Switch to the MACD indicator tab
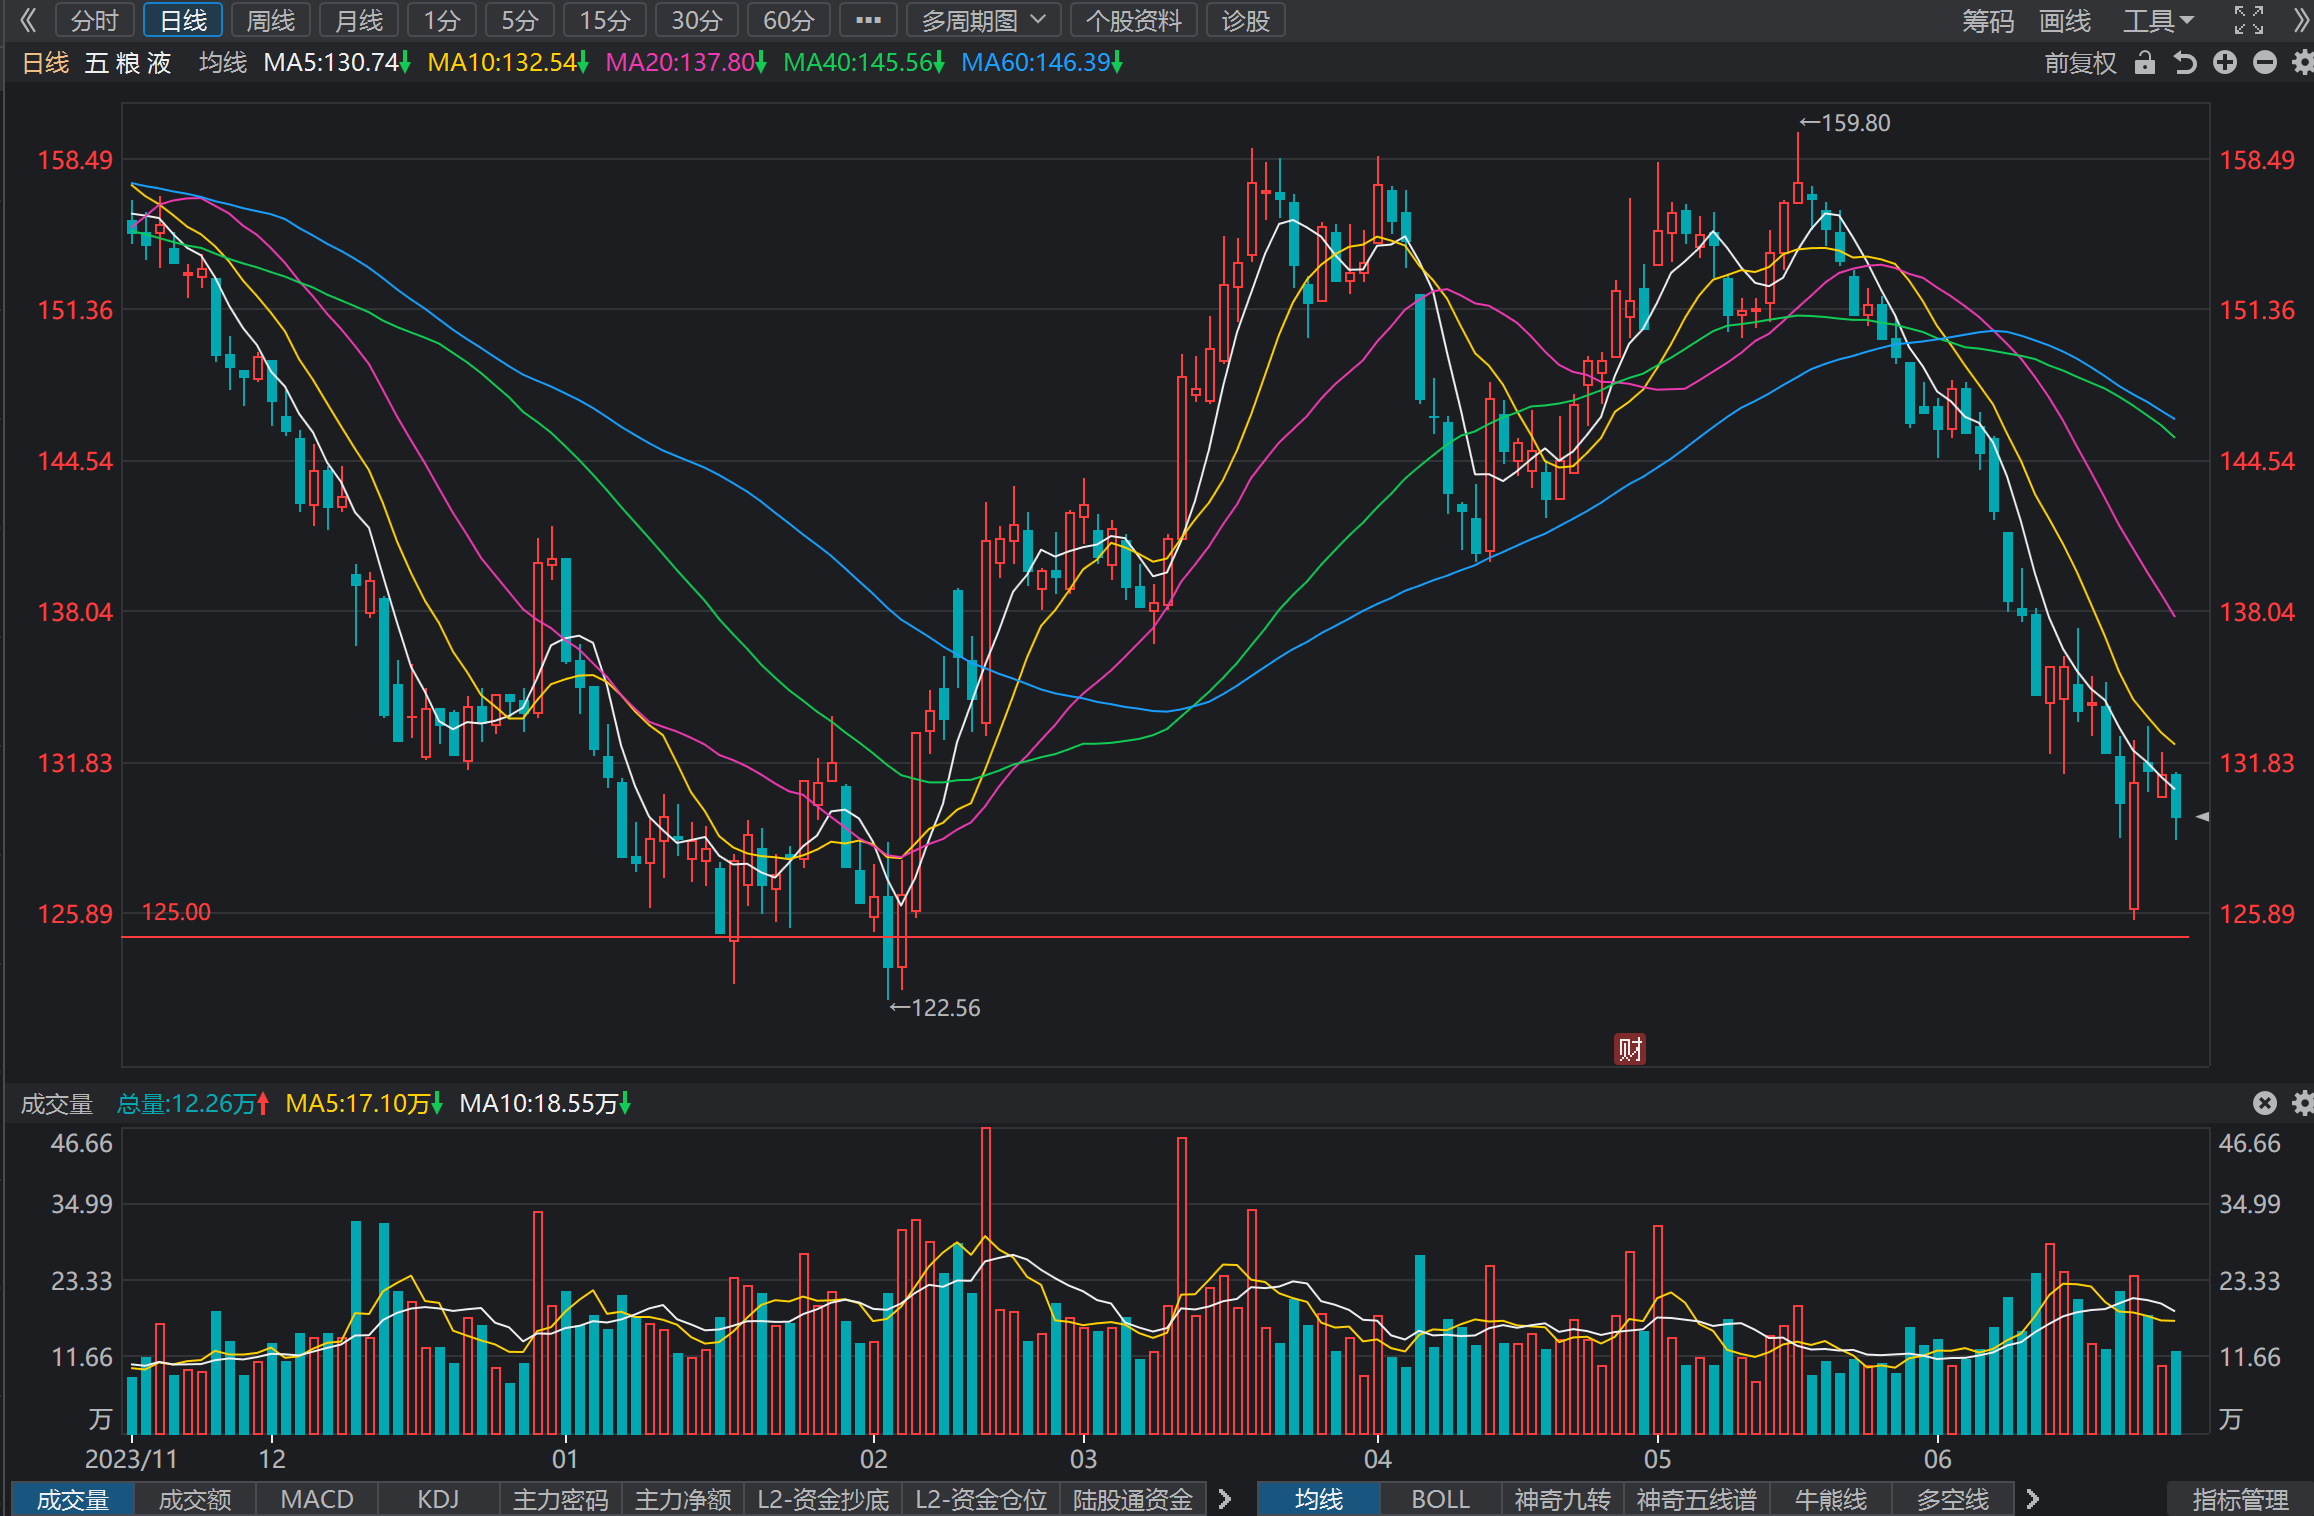The image size is (2314, 1516). tap(317, 1499)
